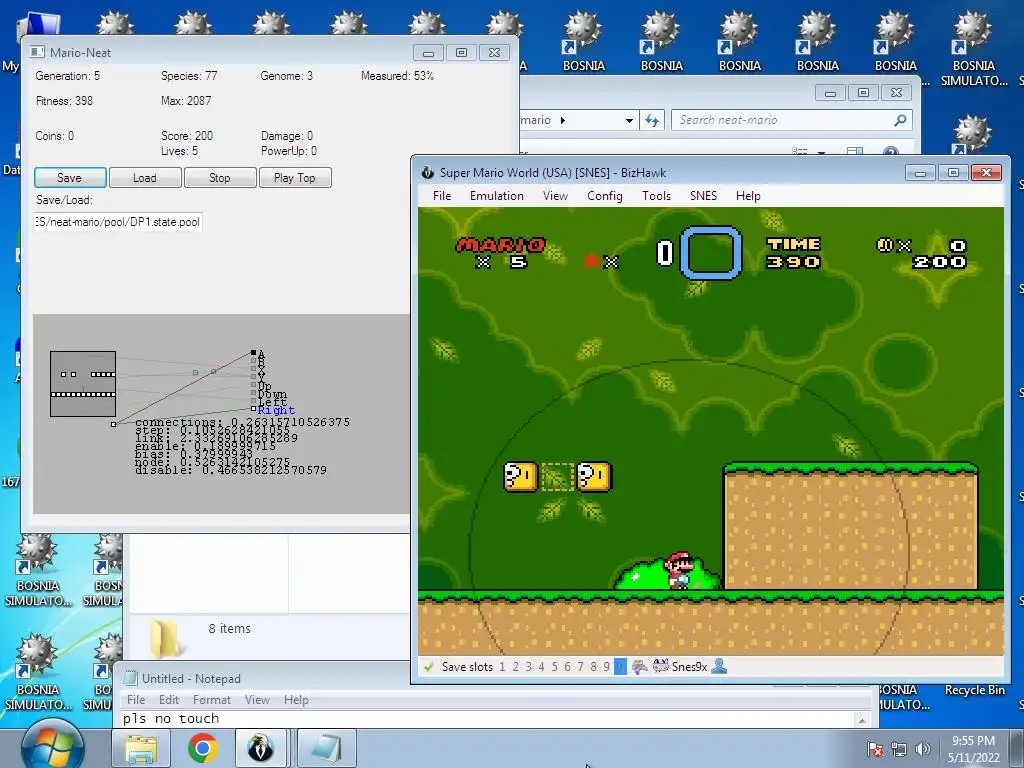The width and height of the screenshot is (1024, 768).
Task: Click the blue user profile icon in BizHawk
Action: pyautogui.click(x=719, y=666)
